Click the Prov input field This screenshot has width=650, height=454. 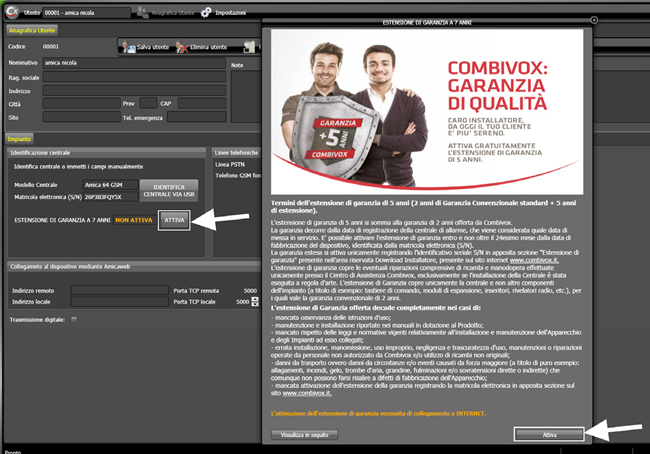coord(148,103)
